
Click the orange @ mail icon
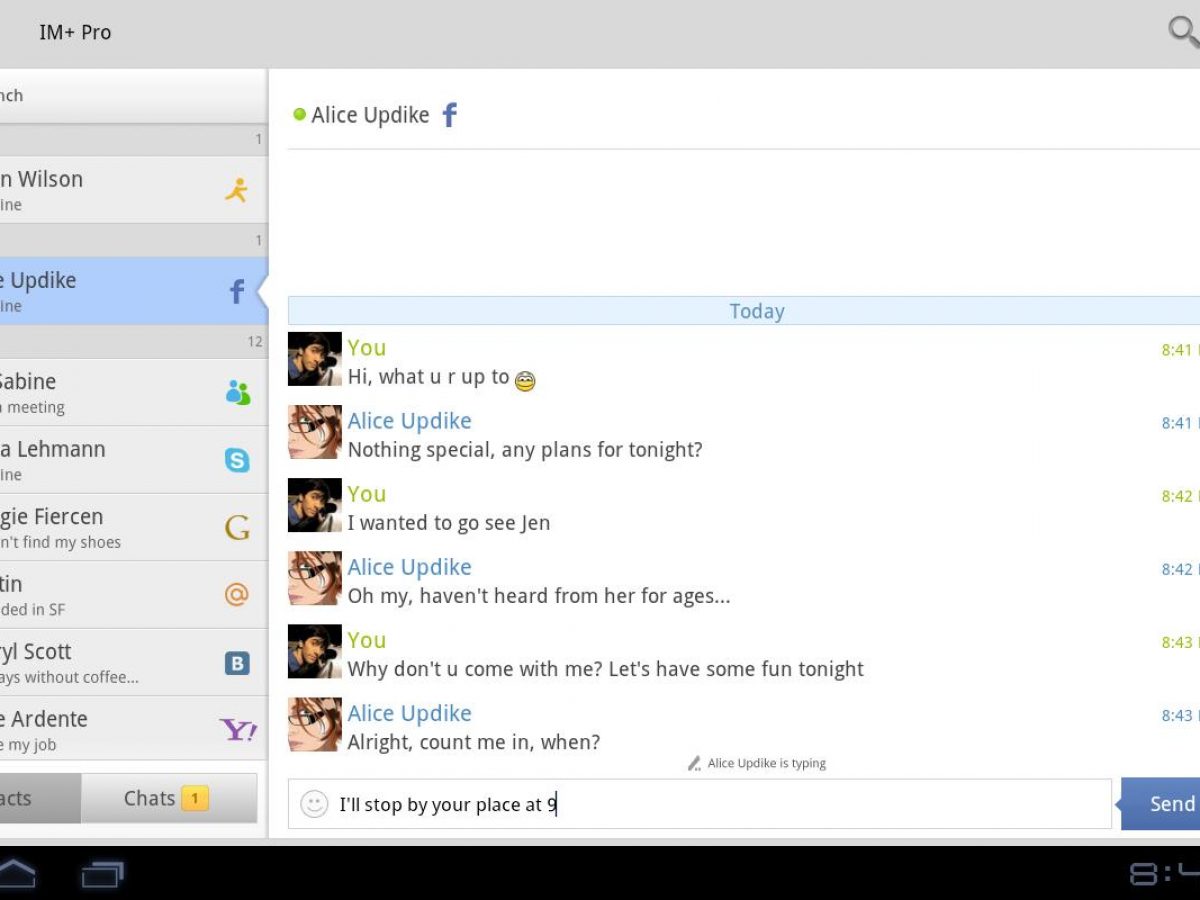237,595
